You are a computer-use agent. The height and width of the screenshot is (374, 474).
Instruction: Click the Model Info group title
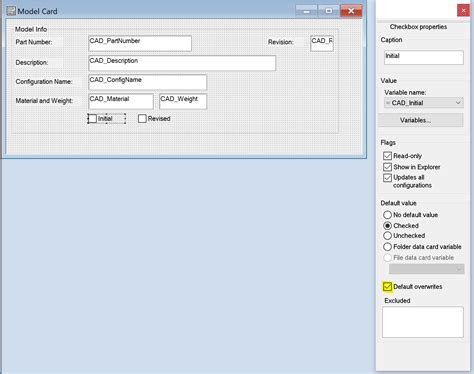pos(31,29)
